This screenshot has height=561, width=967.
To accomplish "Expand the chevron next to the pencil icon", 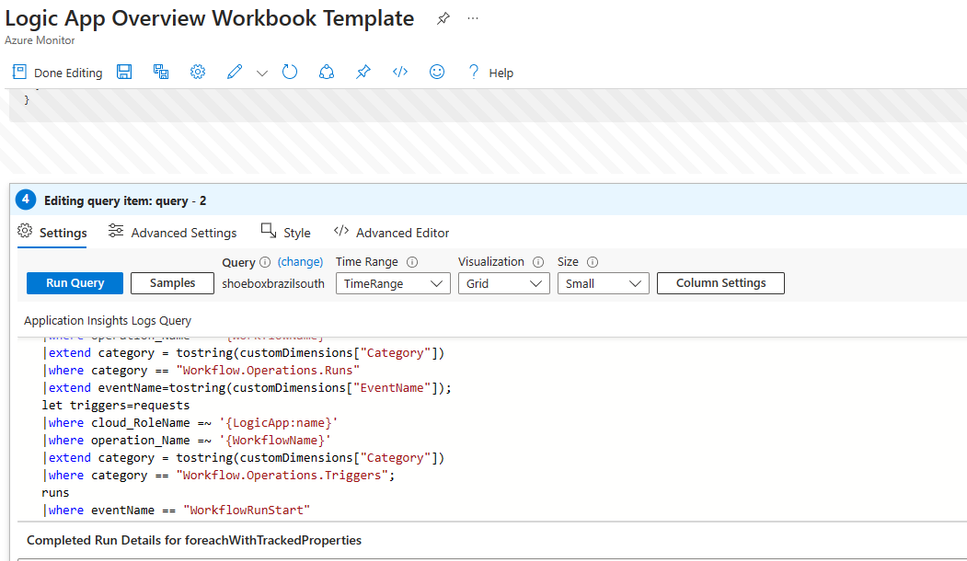I will tap(262, 73).
